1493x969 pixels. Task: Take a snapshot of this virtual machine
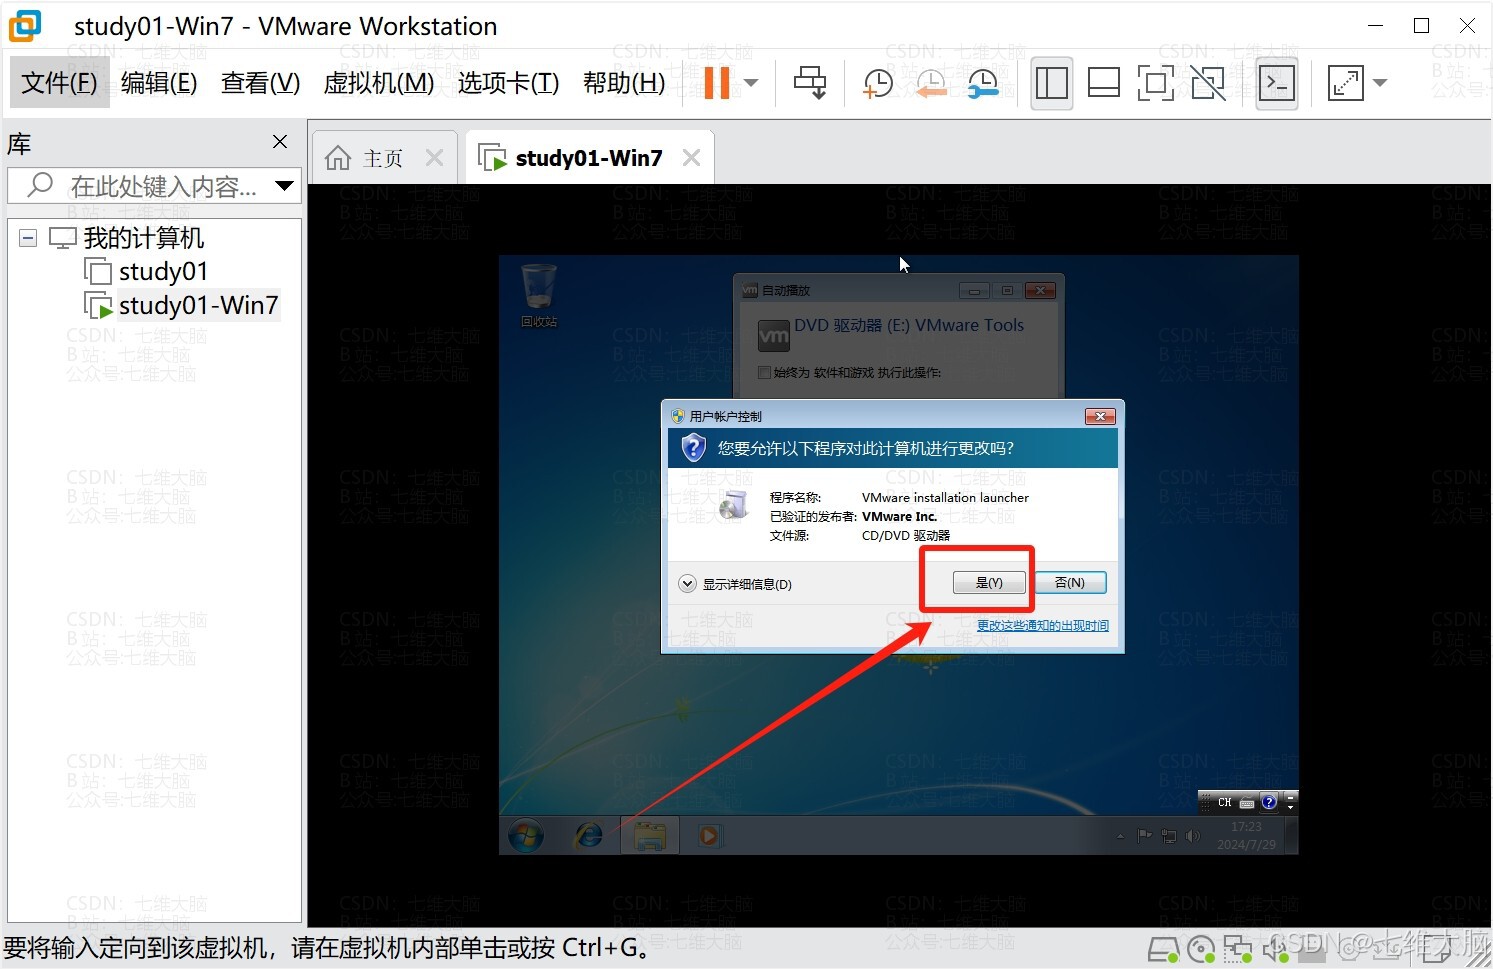pyautogui.click(x=877, y=83)
